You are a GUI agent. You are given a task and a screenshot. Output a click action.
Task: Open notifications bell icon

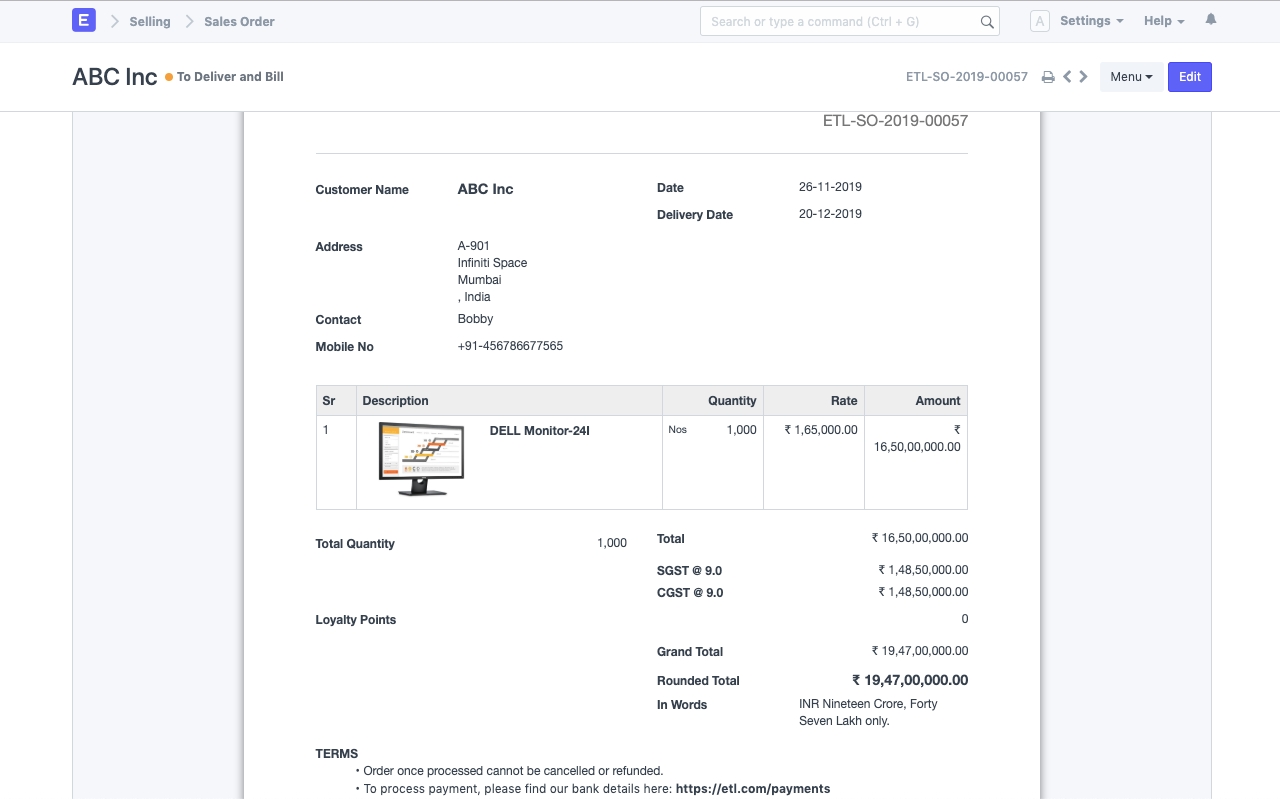click(x=1211, y=20)
